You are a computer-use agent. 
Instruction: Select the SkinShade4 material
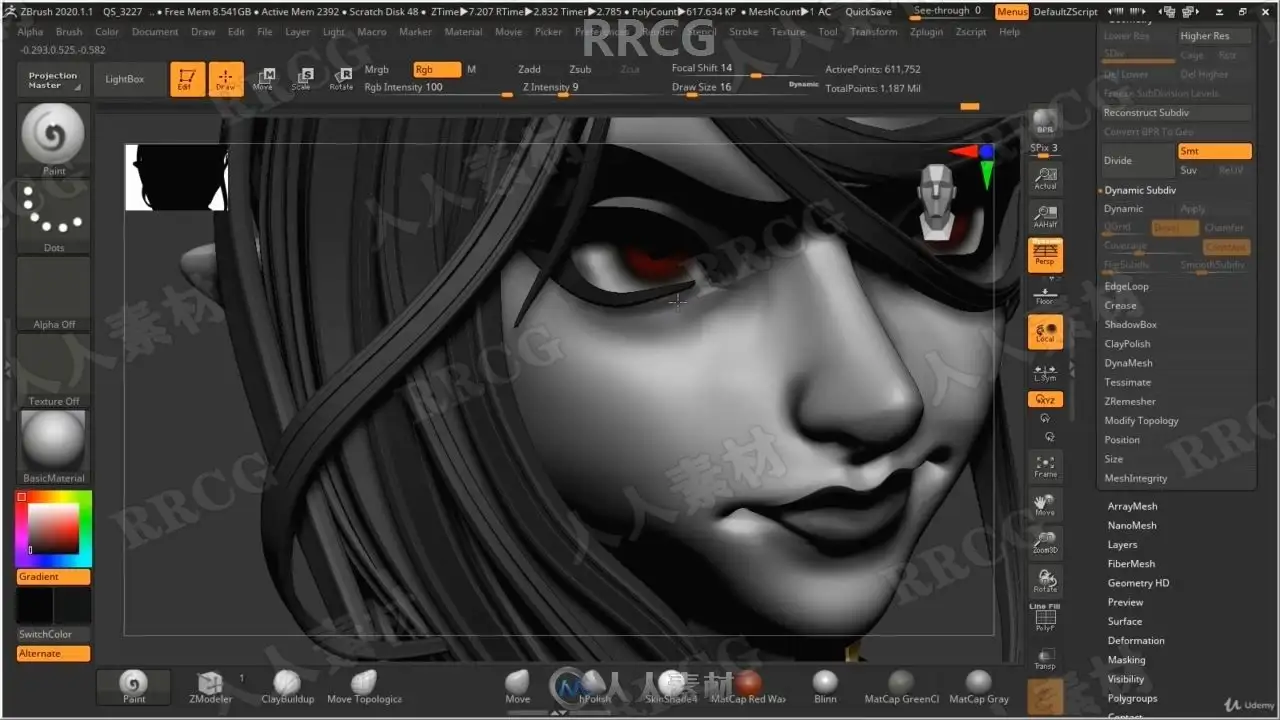(671, 687)
